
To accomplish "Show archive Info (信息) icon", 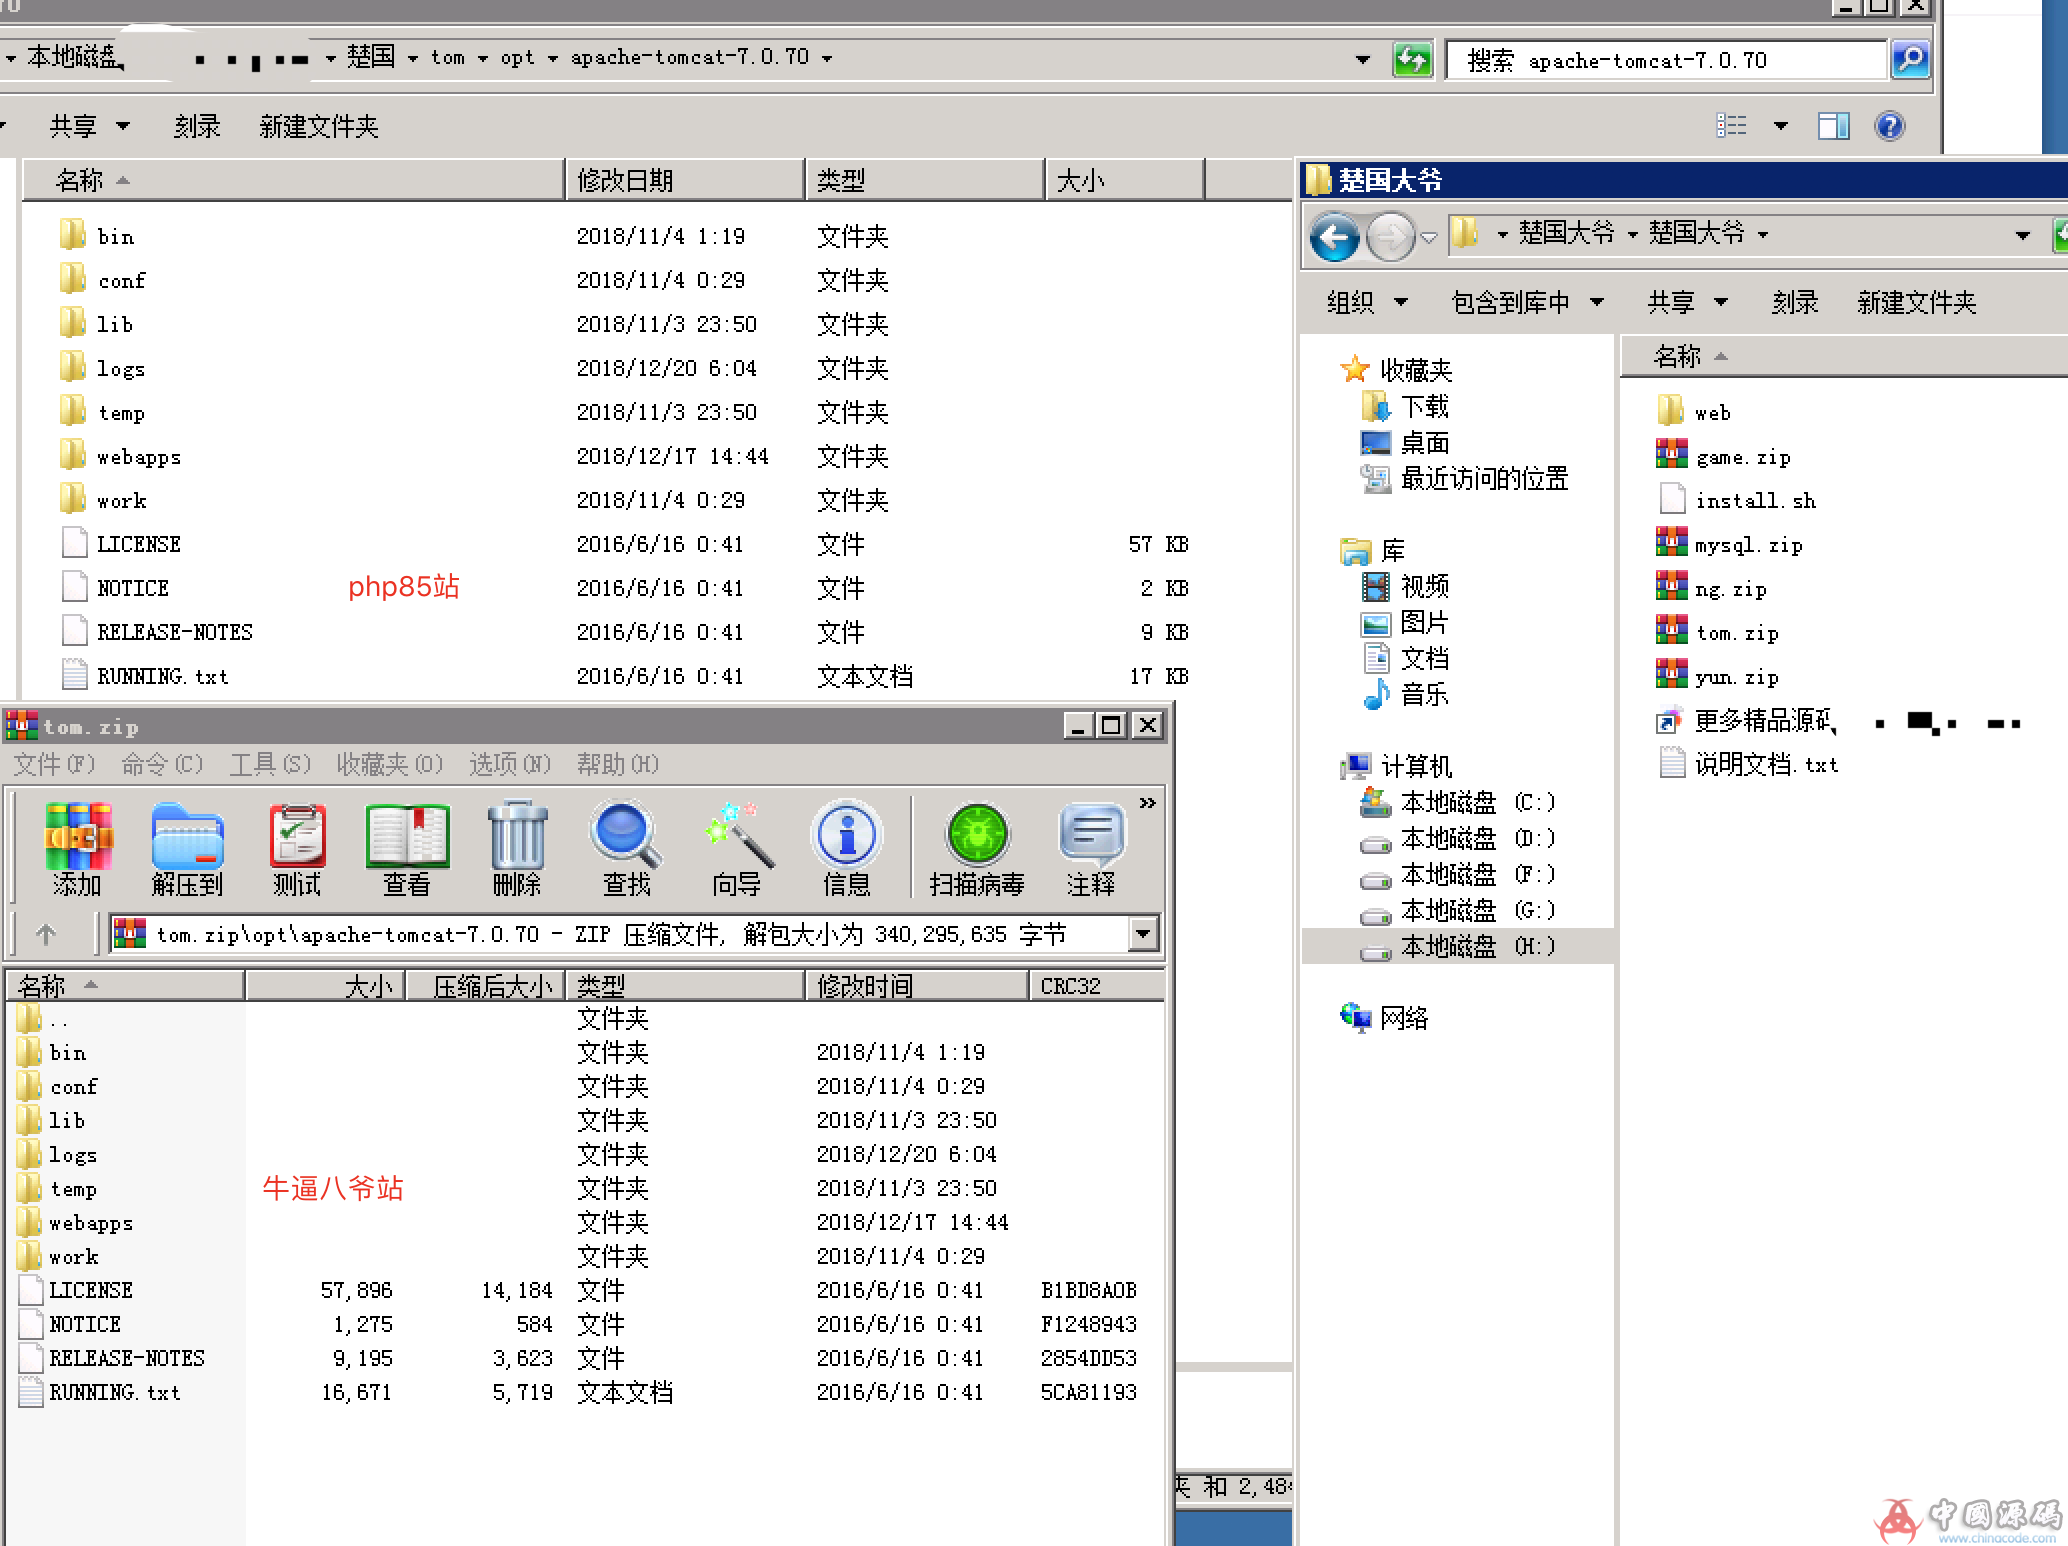I will 847,848.
